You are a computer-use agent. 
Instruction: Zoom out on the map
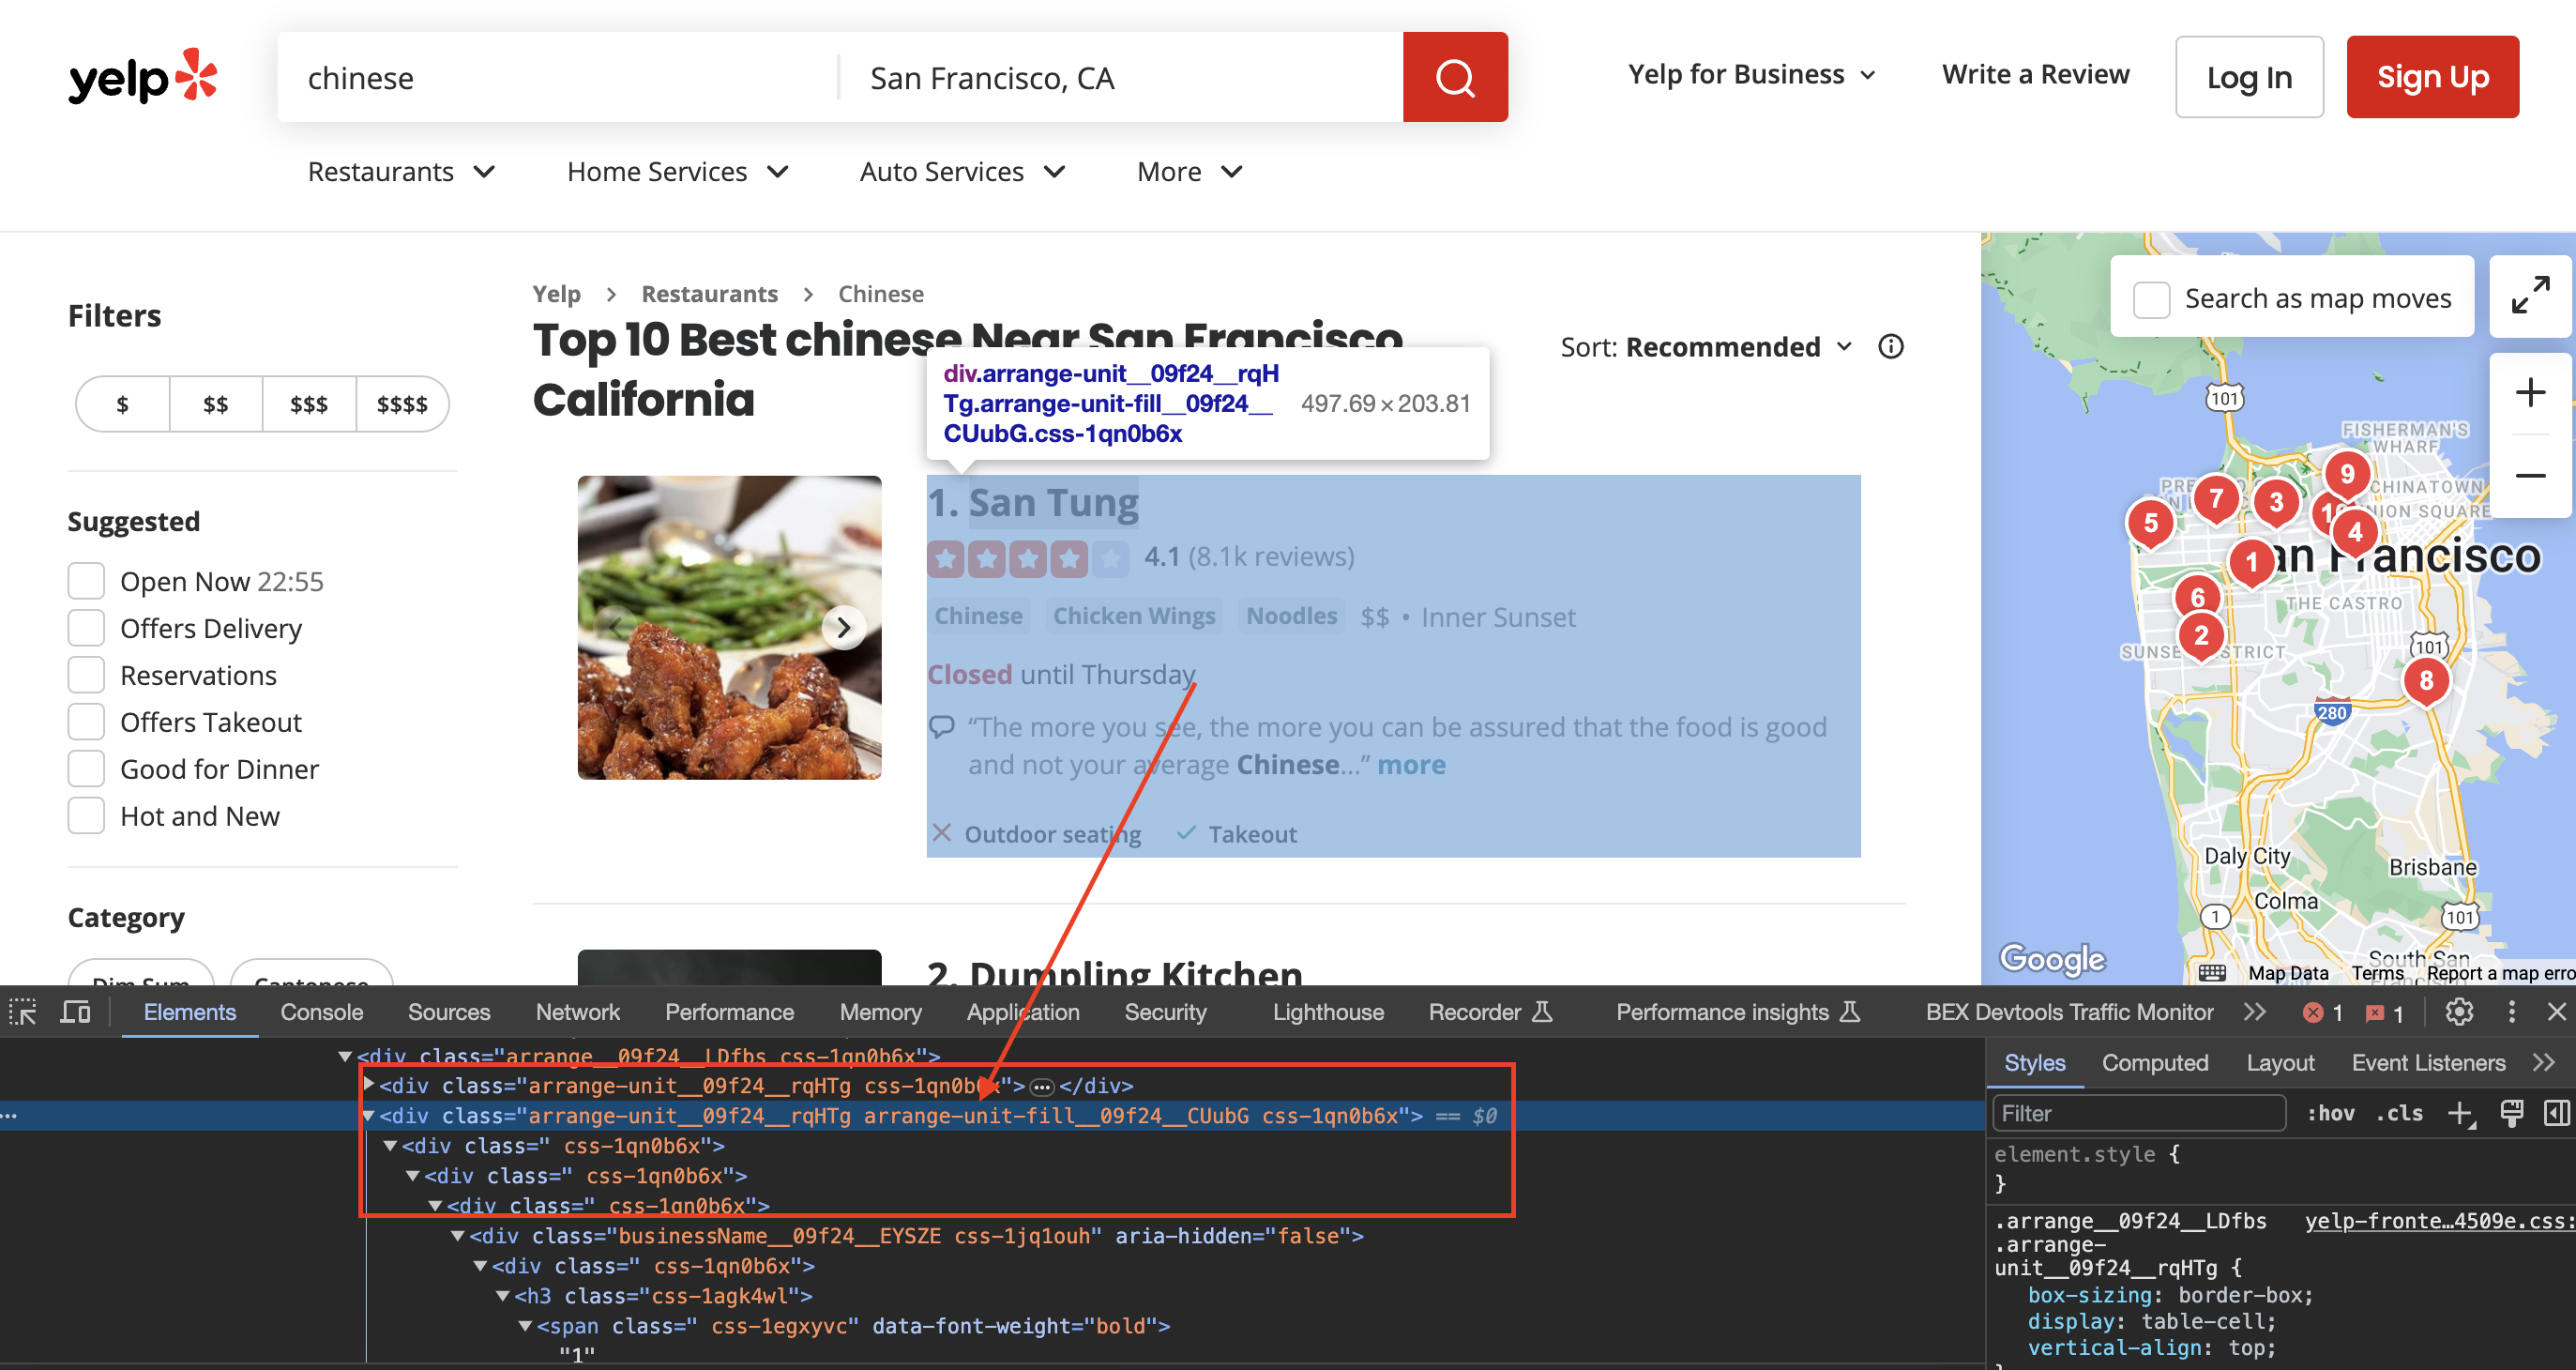pyautogui.click(x=2530, y=476)
